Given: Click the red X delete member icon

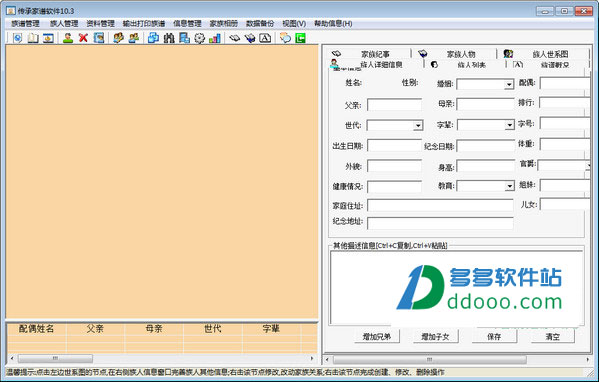Looking at the screenshot, I should tap(83, 38).
